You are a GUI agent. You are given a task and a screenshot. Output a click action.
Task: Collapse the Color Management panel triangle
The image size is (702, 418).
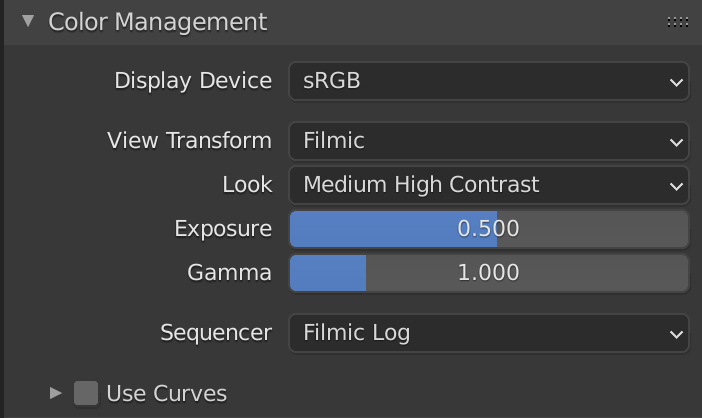pyautogui.click(x=27, y=21)
